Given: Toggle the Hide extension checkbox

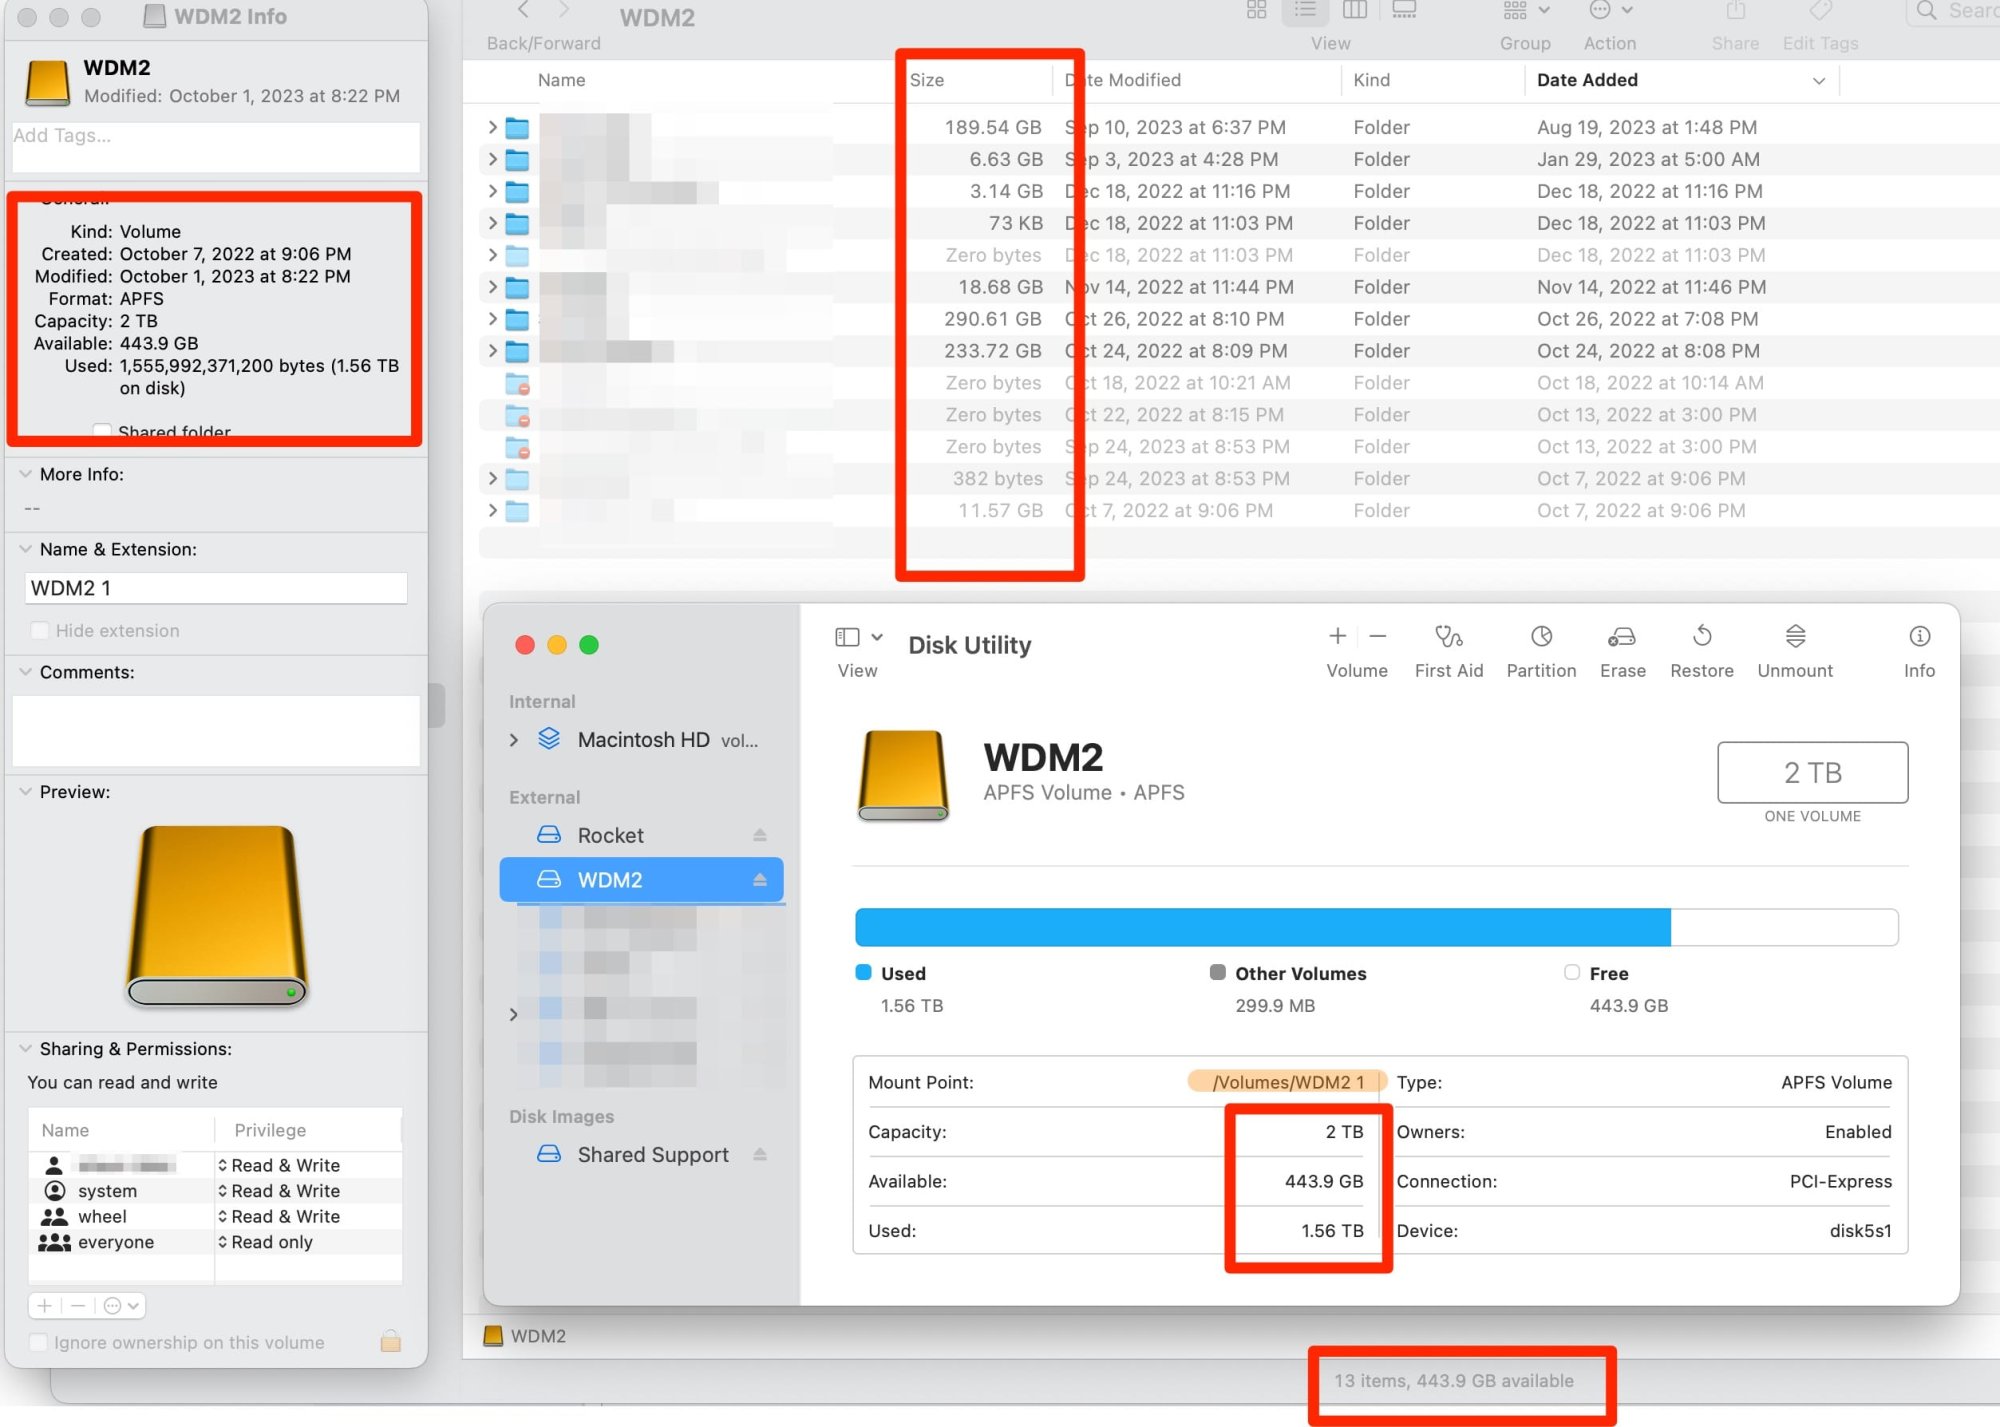Looking at the screenshot, I should point(40,631).
